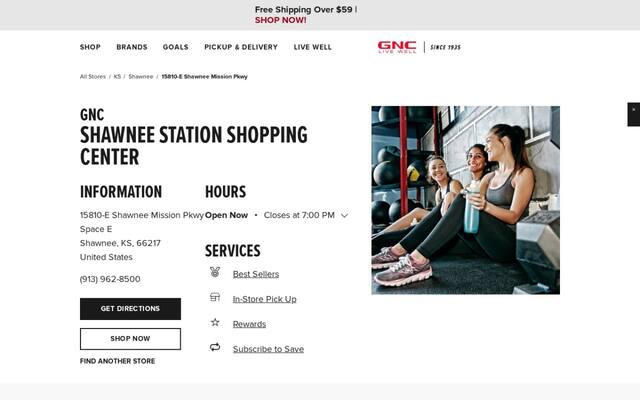
Task: Open the In-Store Pick Up link
Action: click(264, 299)
